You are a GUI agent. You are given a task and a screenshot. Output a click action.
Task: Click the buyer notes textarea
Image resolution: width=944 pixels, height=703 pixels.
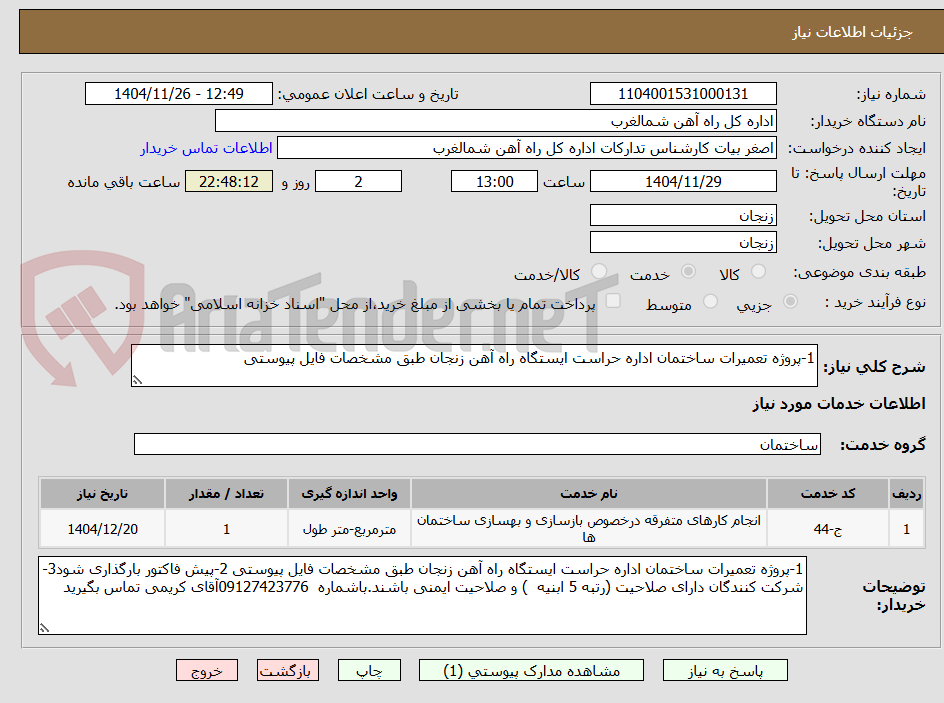pos(422,596)
